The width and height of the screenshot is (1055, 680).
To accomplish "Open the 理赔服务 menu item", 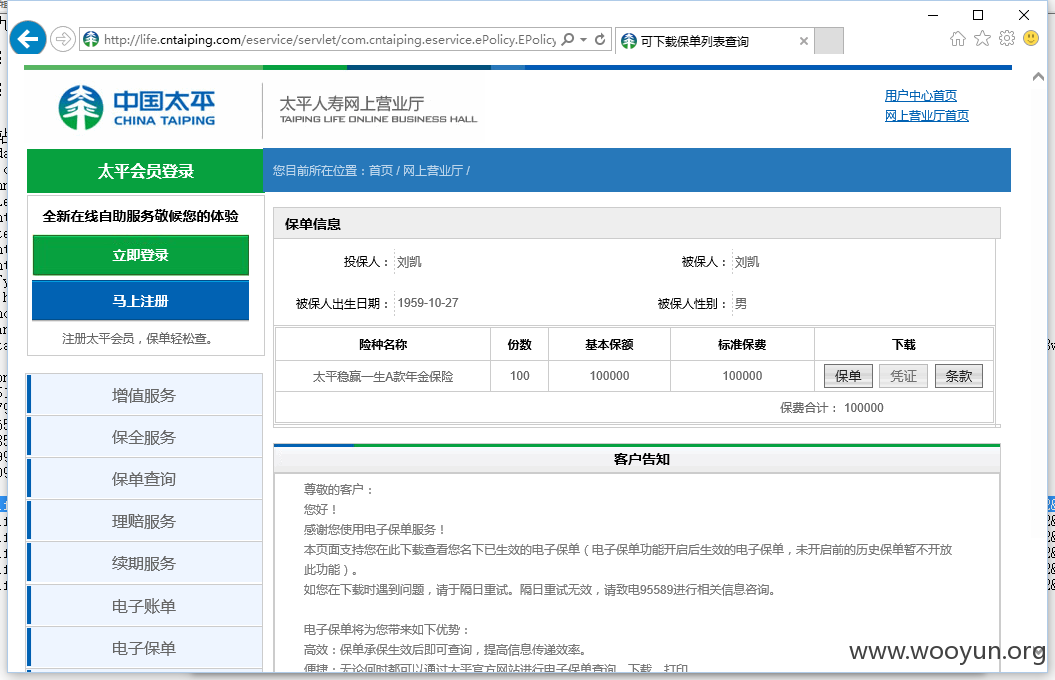I will 145,521.
